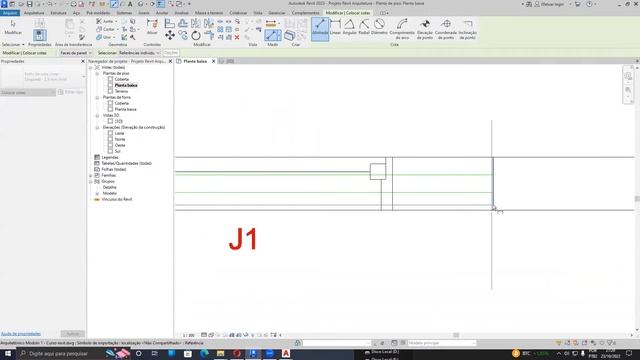This screenshot has height=360, width=640.
Task: Toggle the Propriedades palette button
Action: (40, 36)
